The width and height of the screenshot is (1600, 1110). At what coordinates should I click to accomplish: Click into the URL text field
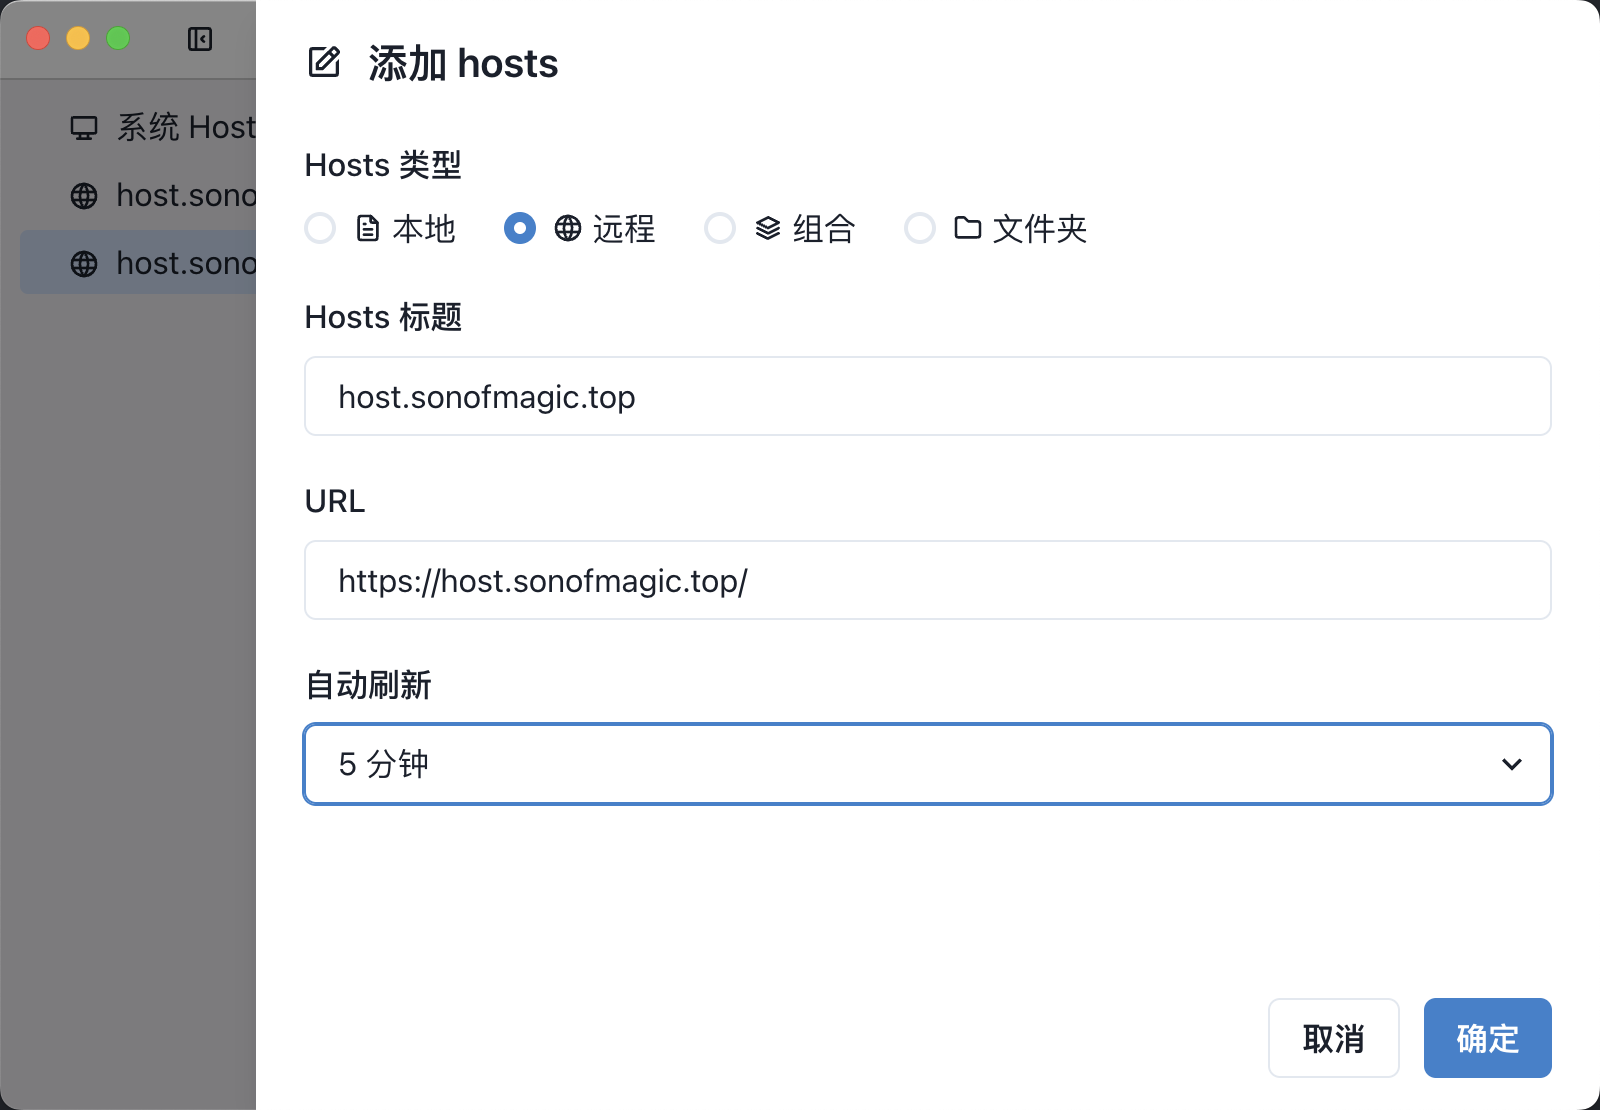pos(926,580)
